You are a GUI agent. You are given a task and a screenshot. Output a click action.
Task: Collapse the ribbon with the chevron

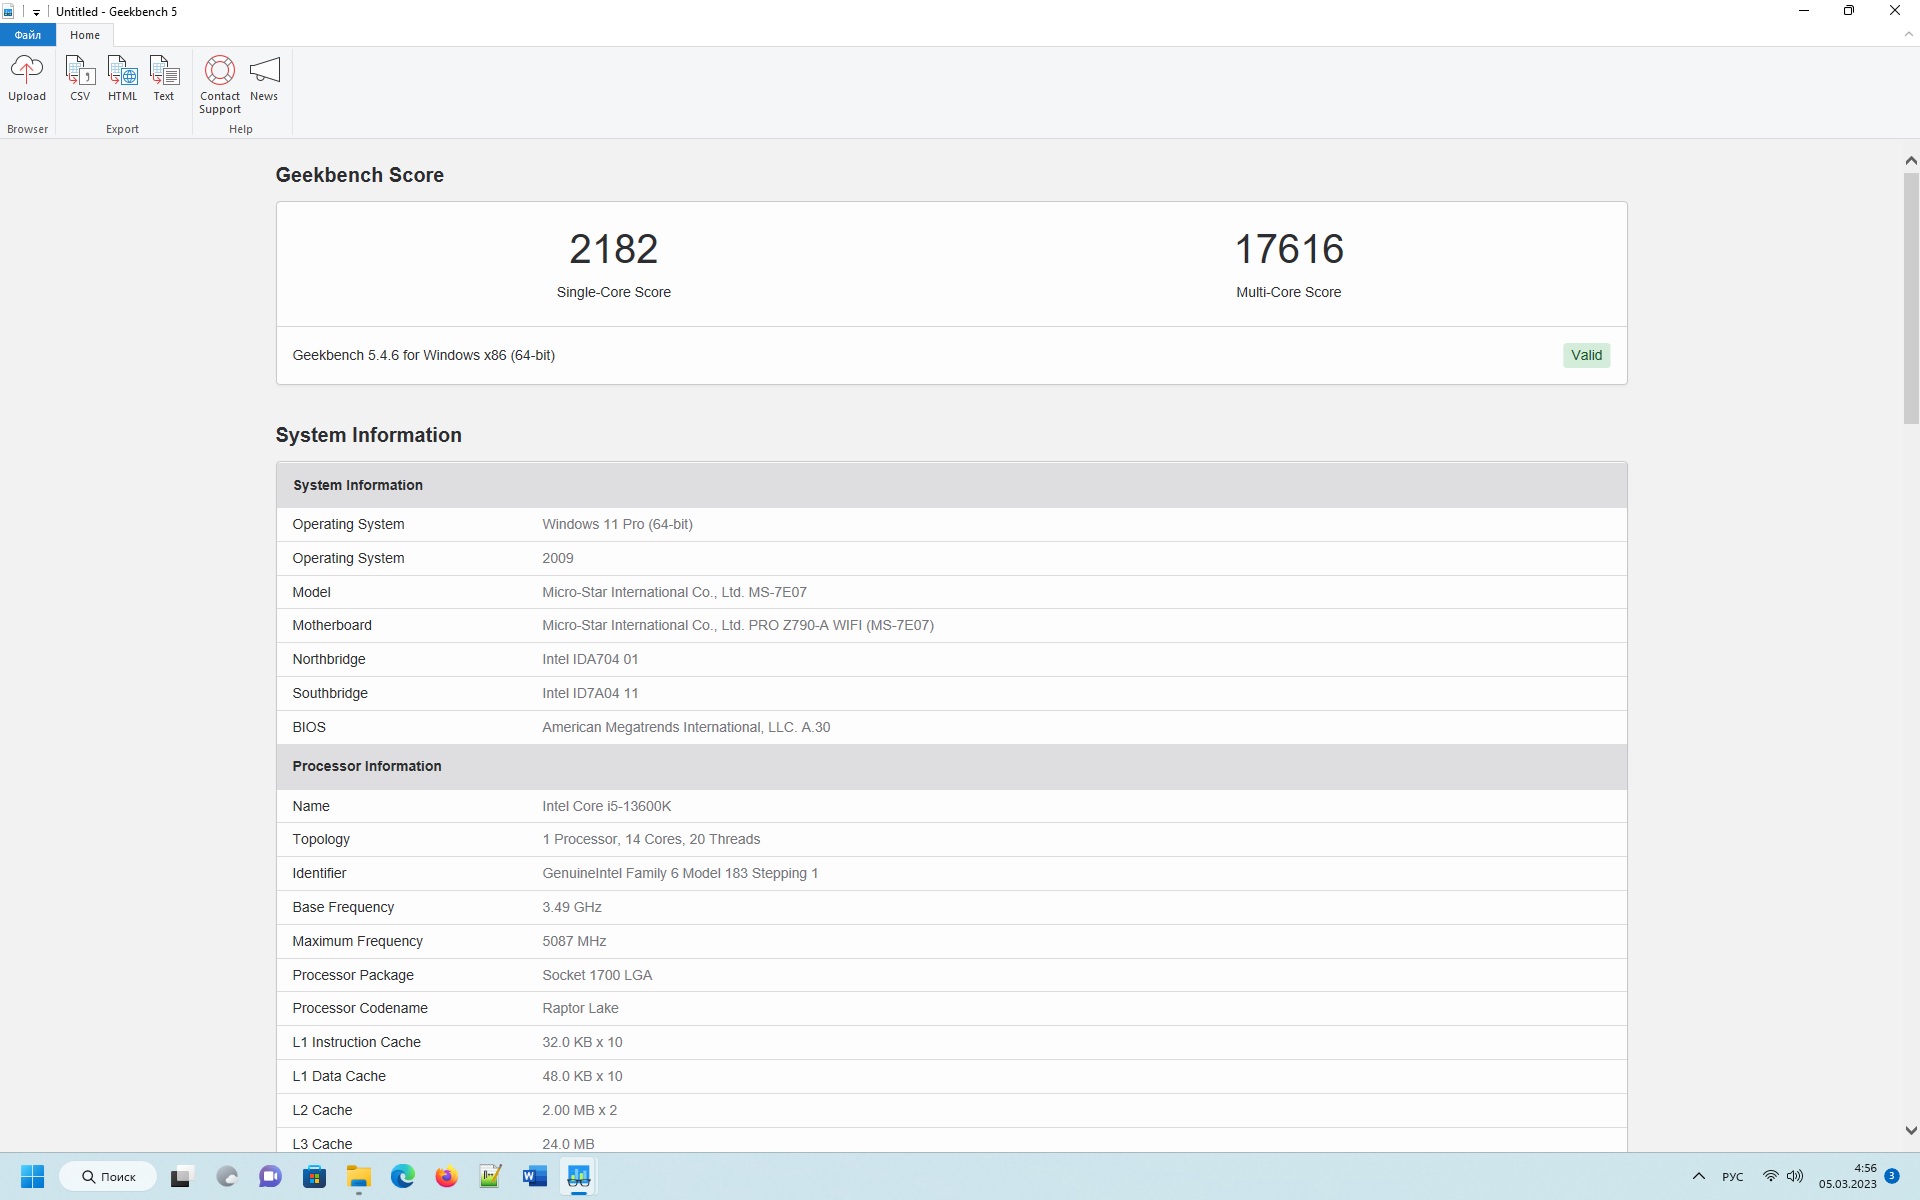click(x=1908, y=35)
